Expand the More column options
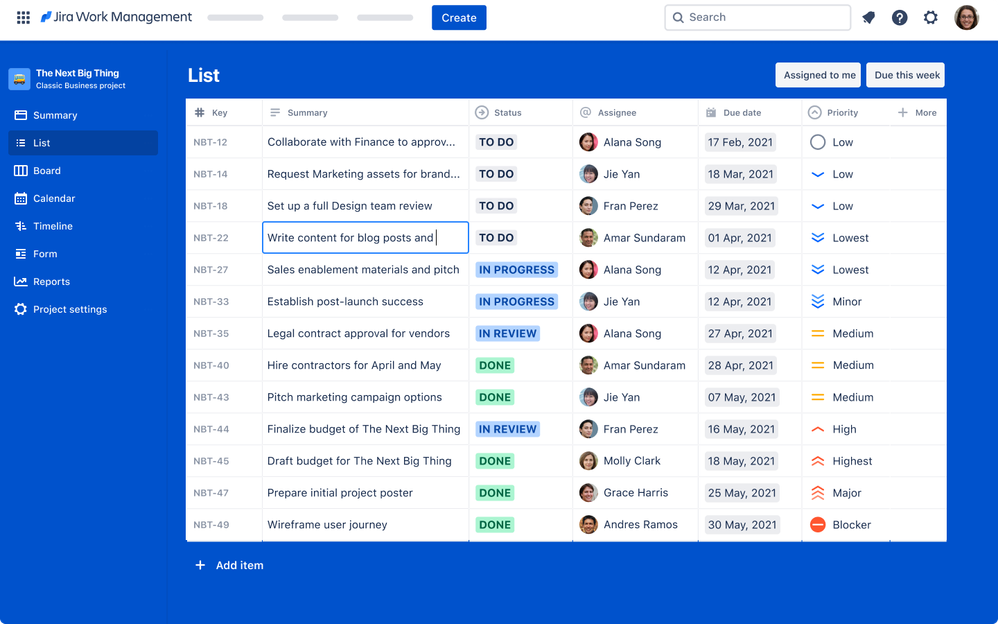 pos(916,112)
